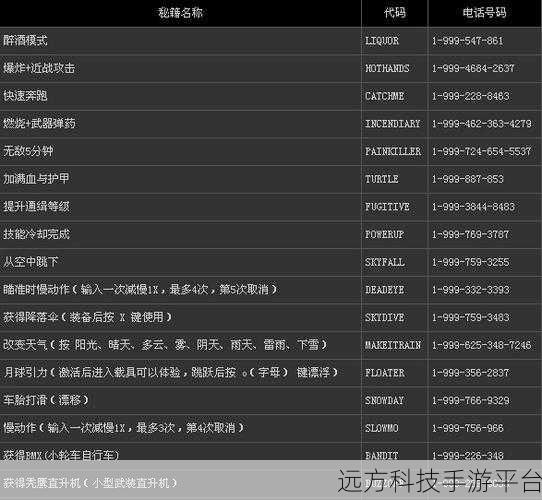Screen dimensions: 542x500
Task: Select the 改变天气 cheat description
Action: (x=165, y=345)
